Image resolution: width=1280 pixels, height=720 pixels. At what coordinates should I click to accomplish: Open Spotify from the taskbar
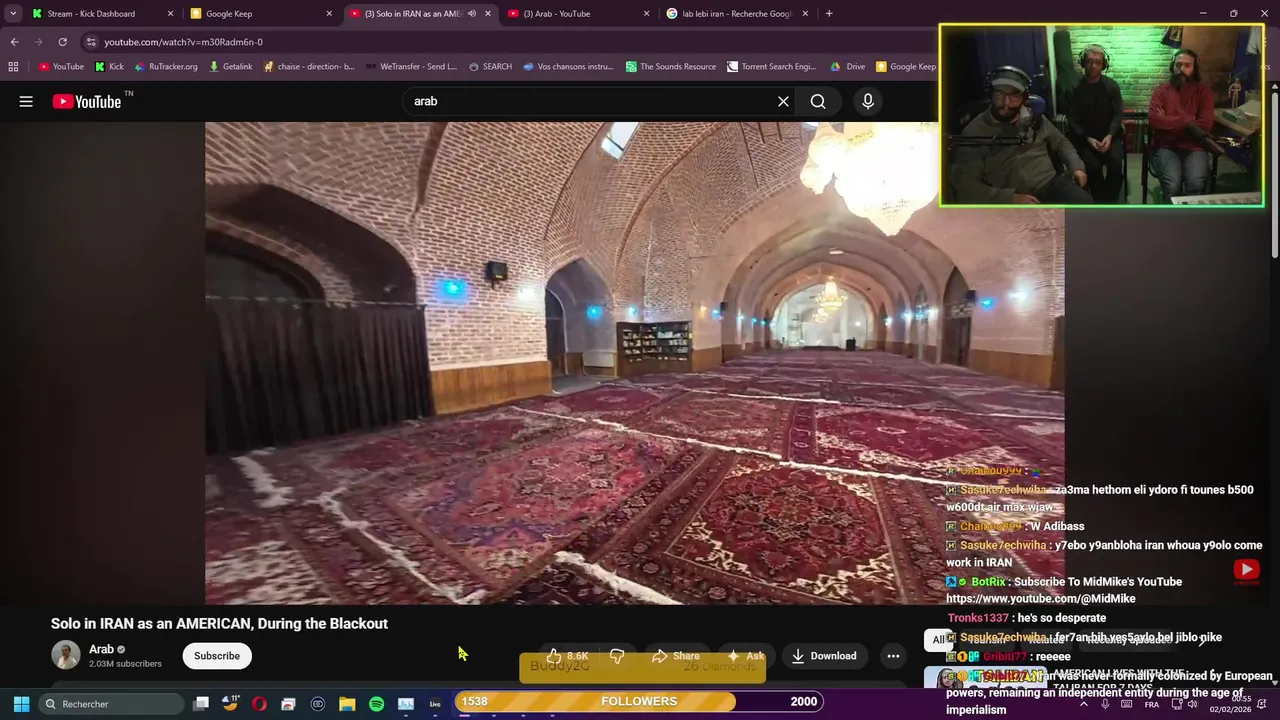click(376, 704)
